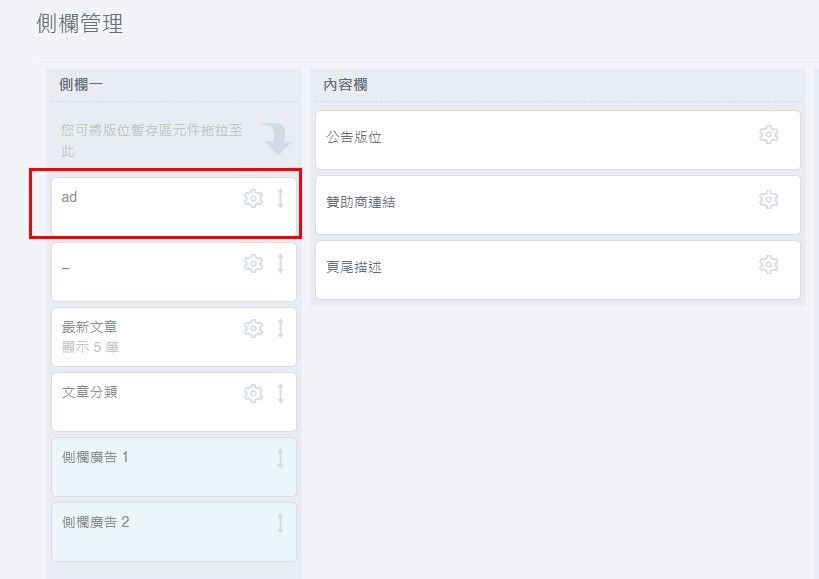Select the 側欄廣告 1 block
This screenshot has width=819, height=579.
click(174, 467)
